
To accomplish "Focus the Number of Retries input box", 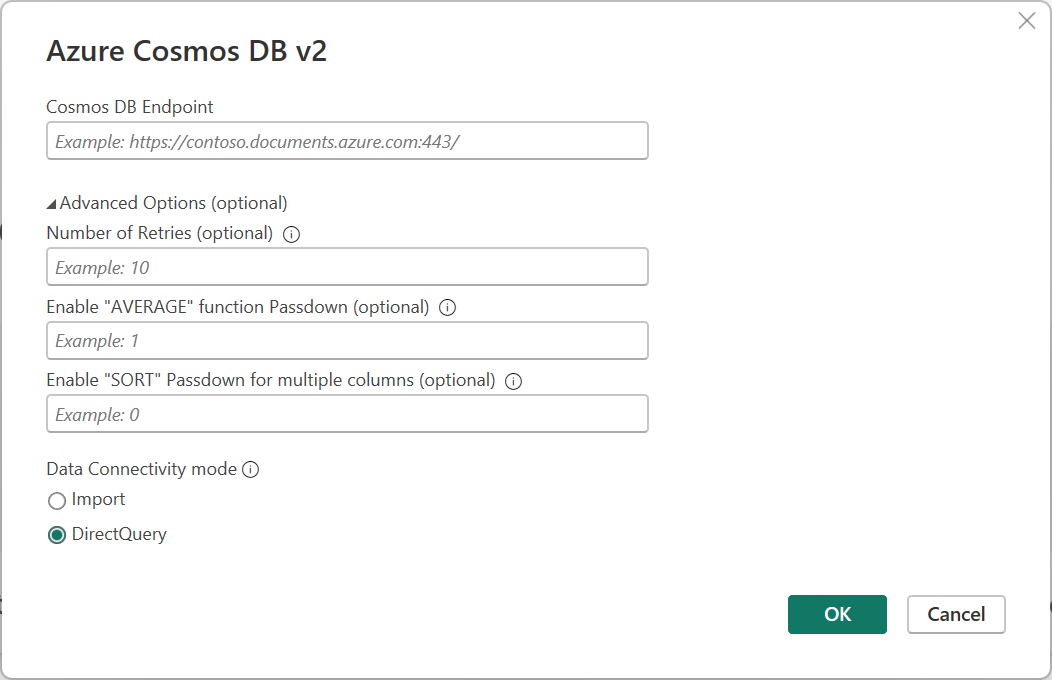I will pos(347,266).
